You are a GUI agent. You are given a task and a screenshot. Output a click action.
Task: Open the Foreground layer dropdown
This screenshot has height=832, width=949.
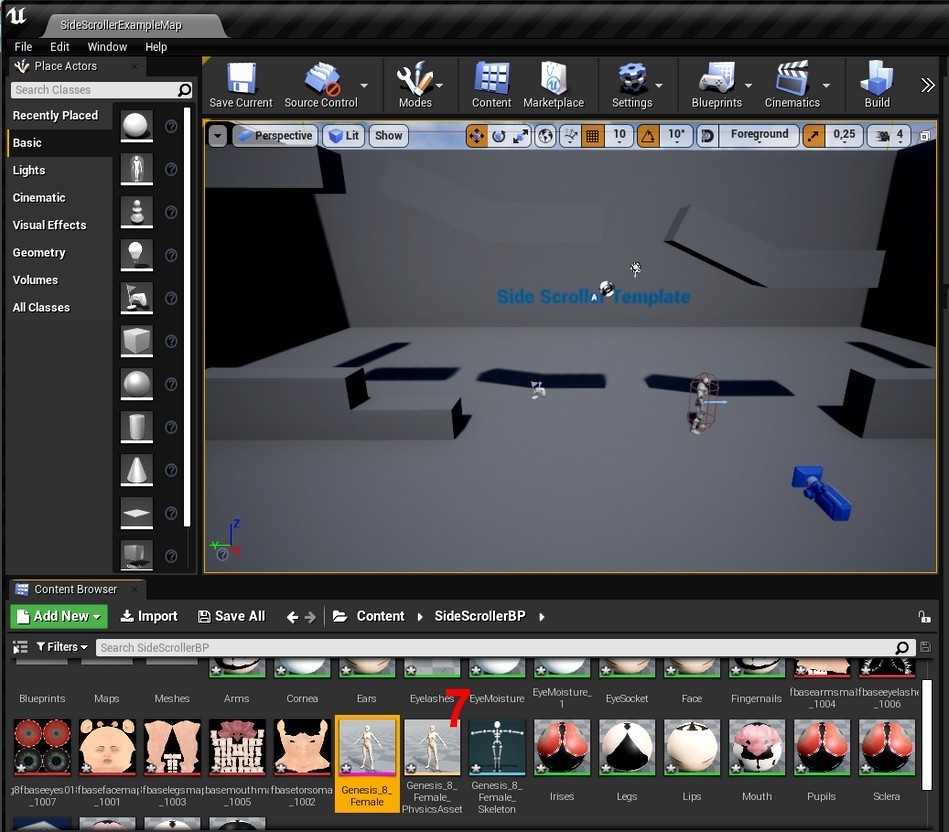coord(759,136)
